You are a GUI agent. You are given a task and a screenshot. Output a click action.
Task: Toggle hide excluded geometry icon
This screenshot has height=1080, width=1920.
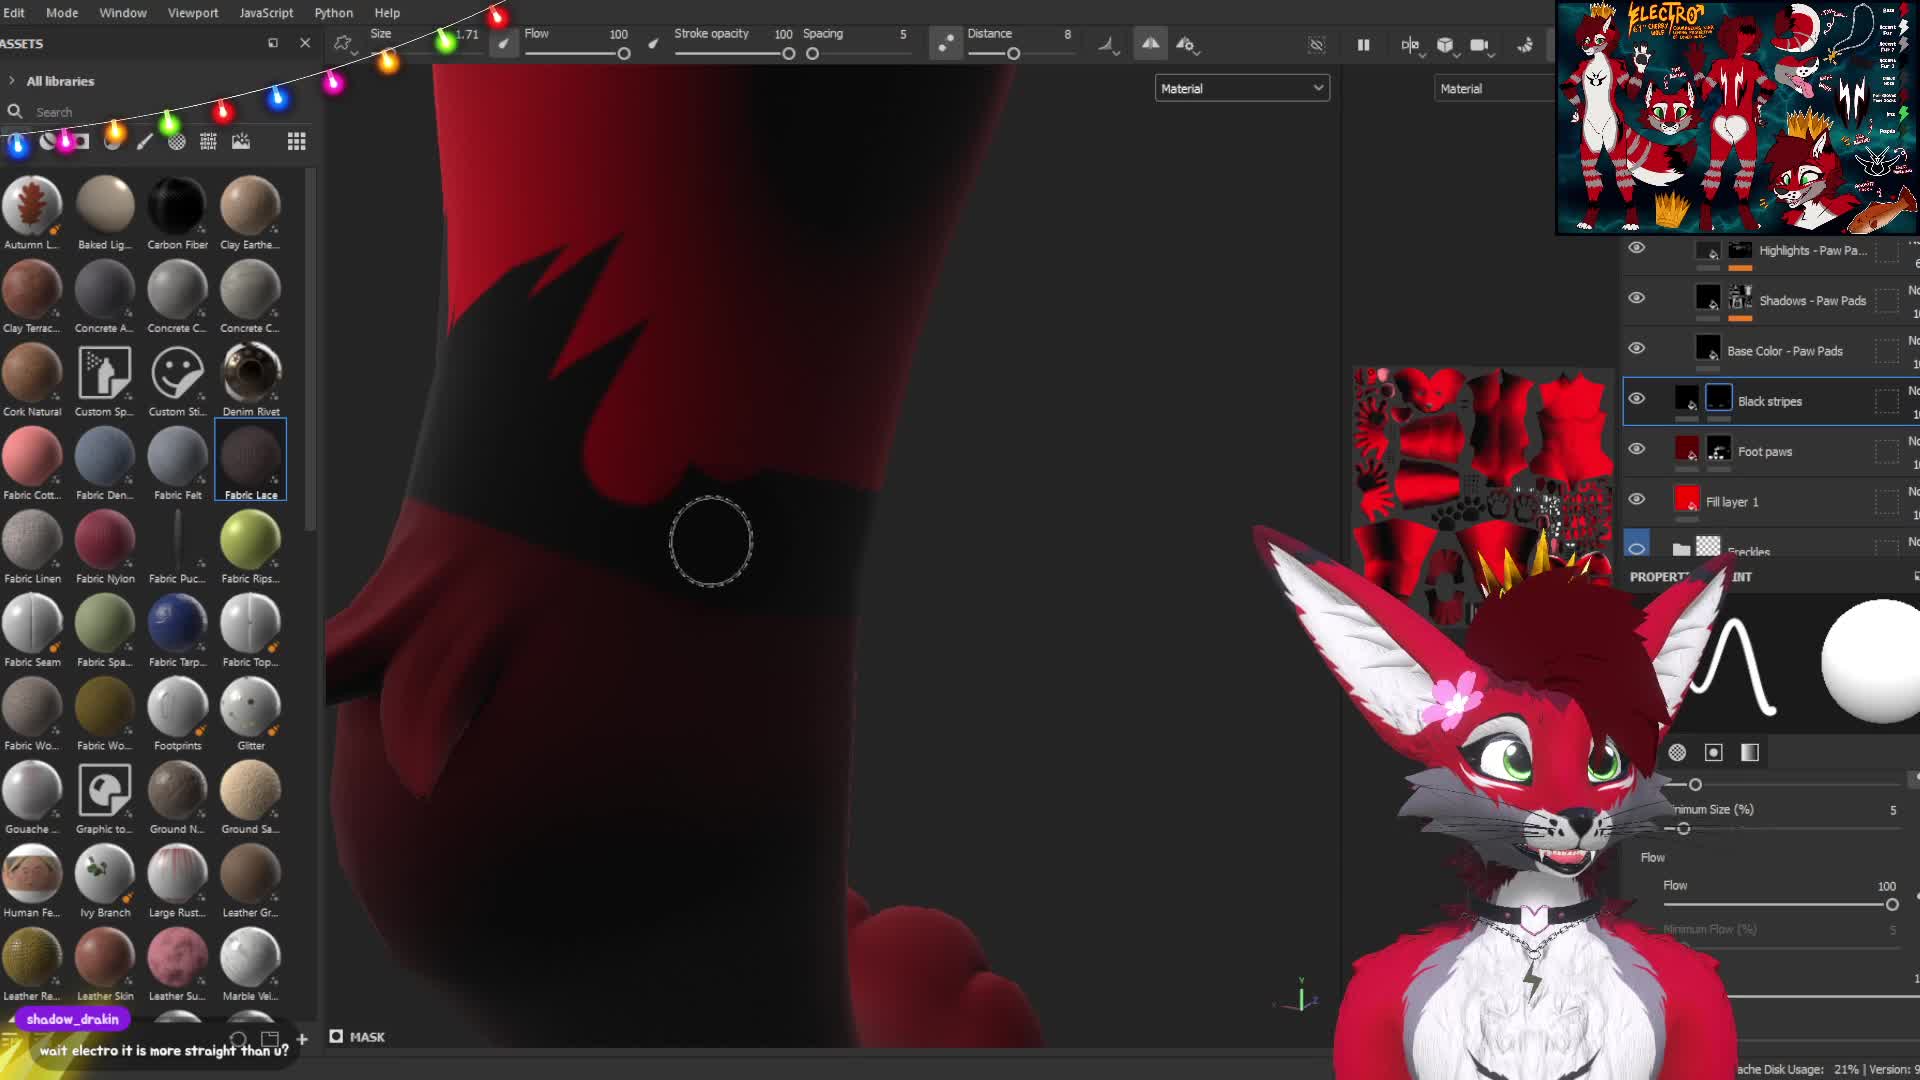[x=1317, y=45]
